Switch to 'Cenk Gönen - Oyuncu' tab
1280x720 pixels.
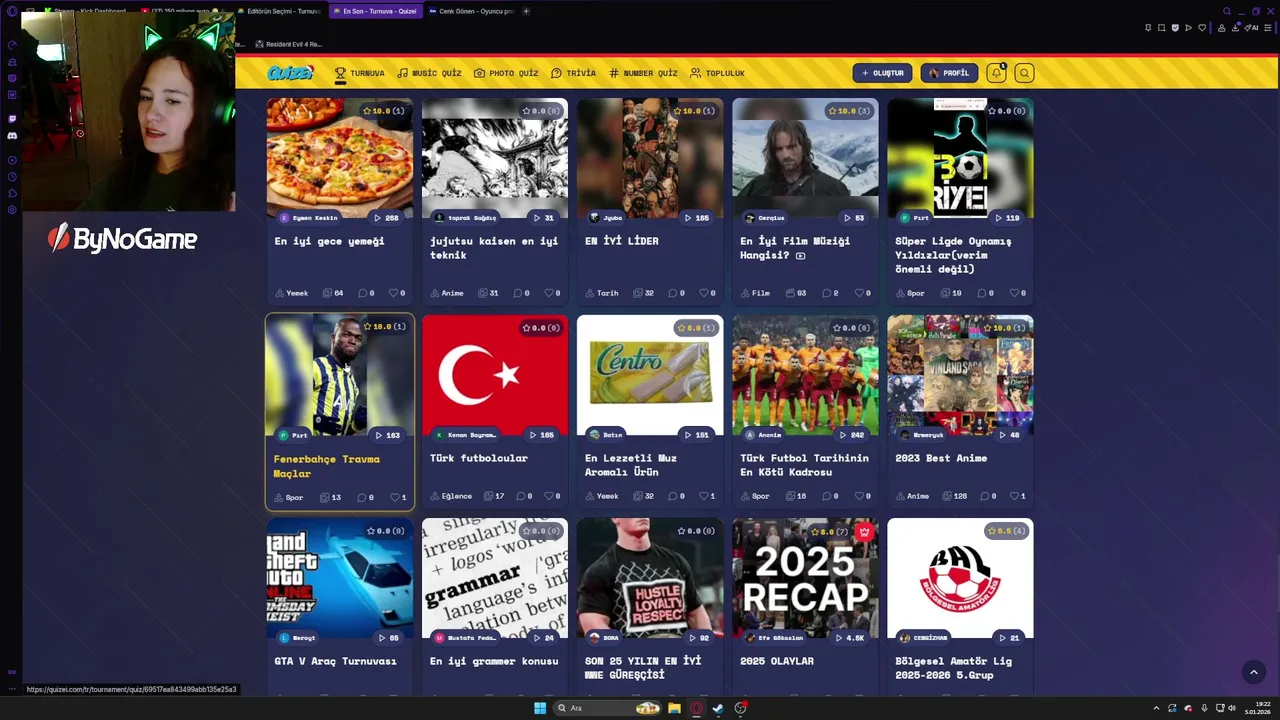tap(470, 11)
